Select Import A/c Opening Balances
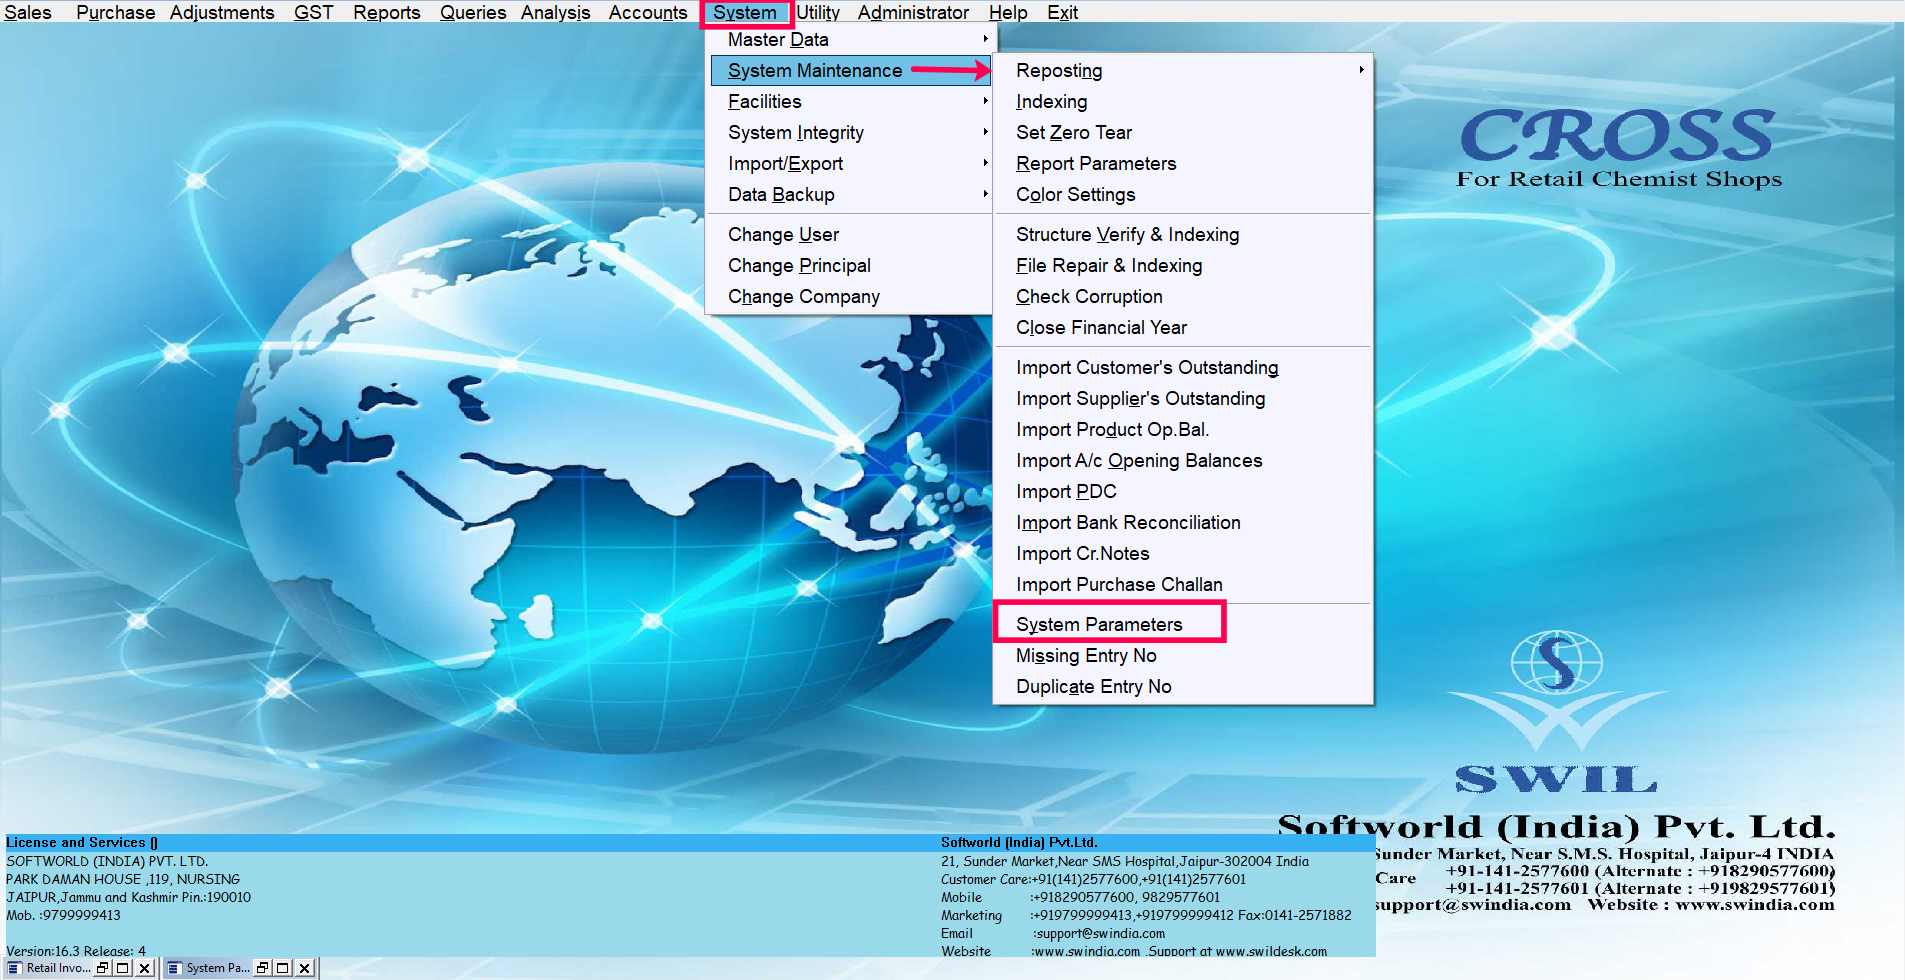Image resolution: width=1905 pixels, height=980 pixels. coord(1182,460)
